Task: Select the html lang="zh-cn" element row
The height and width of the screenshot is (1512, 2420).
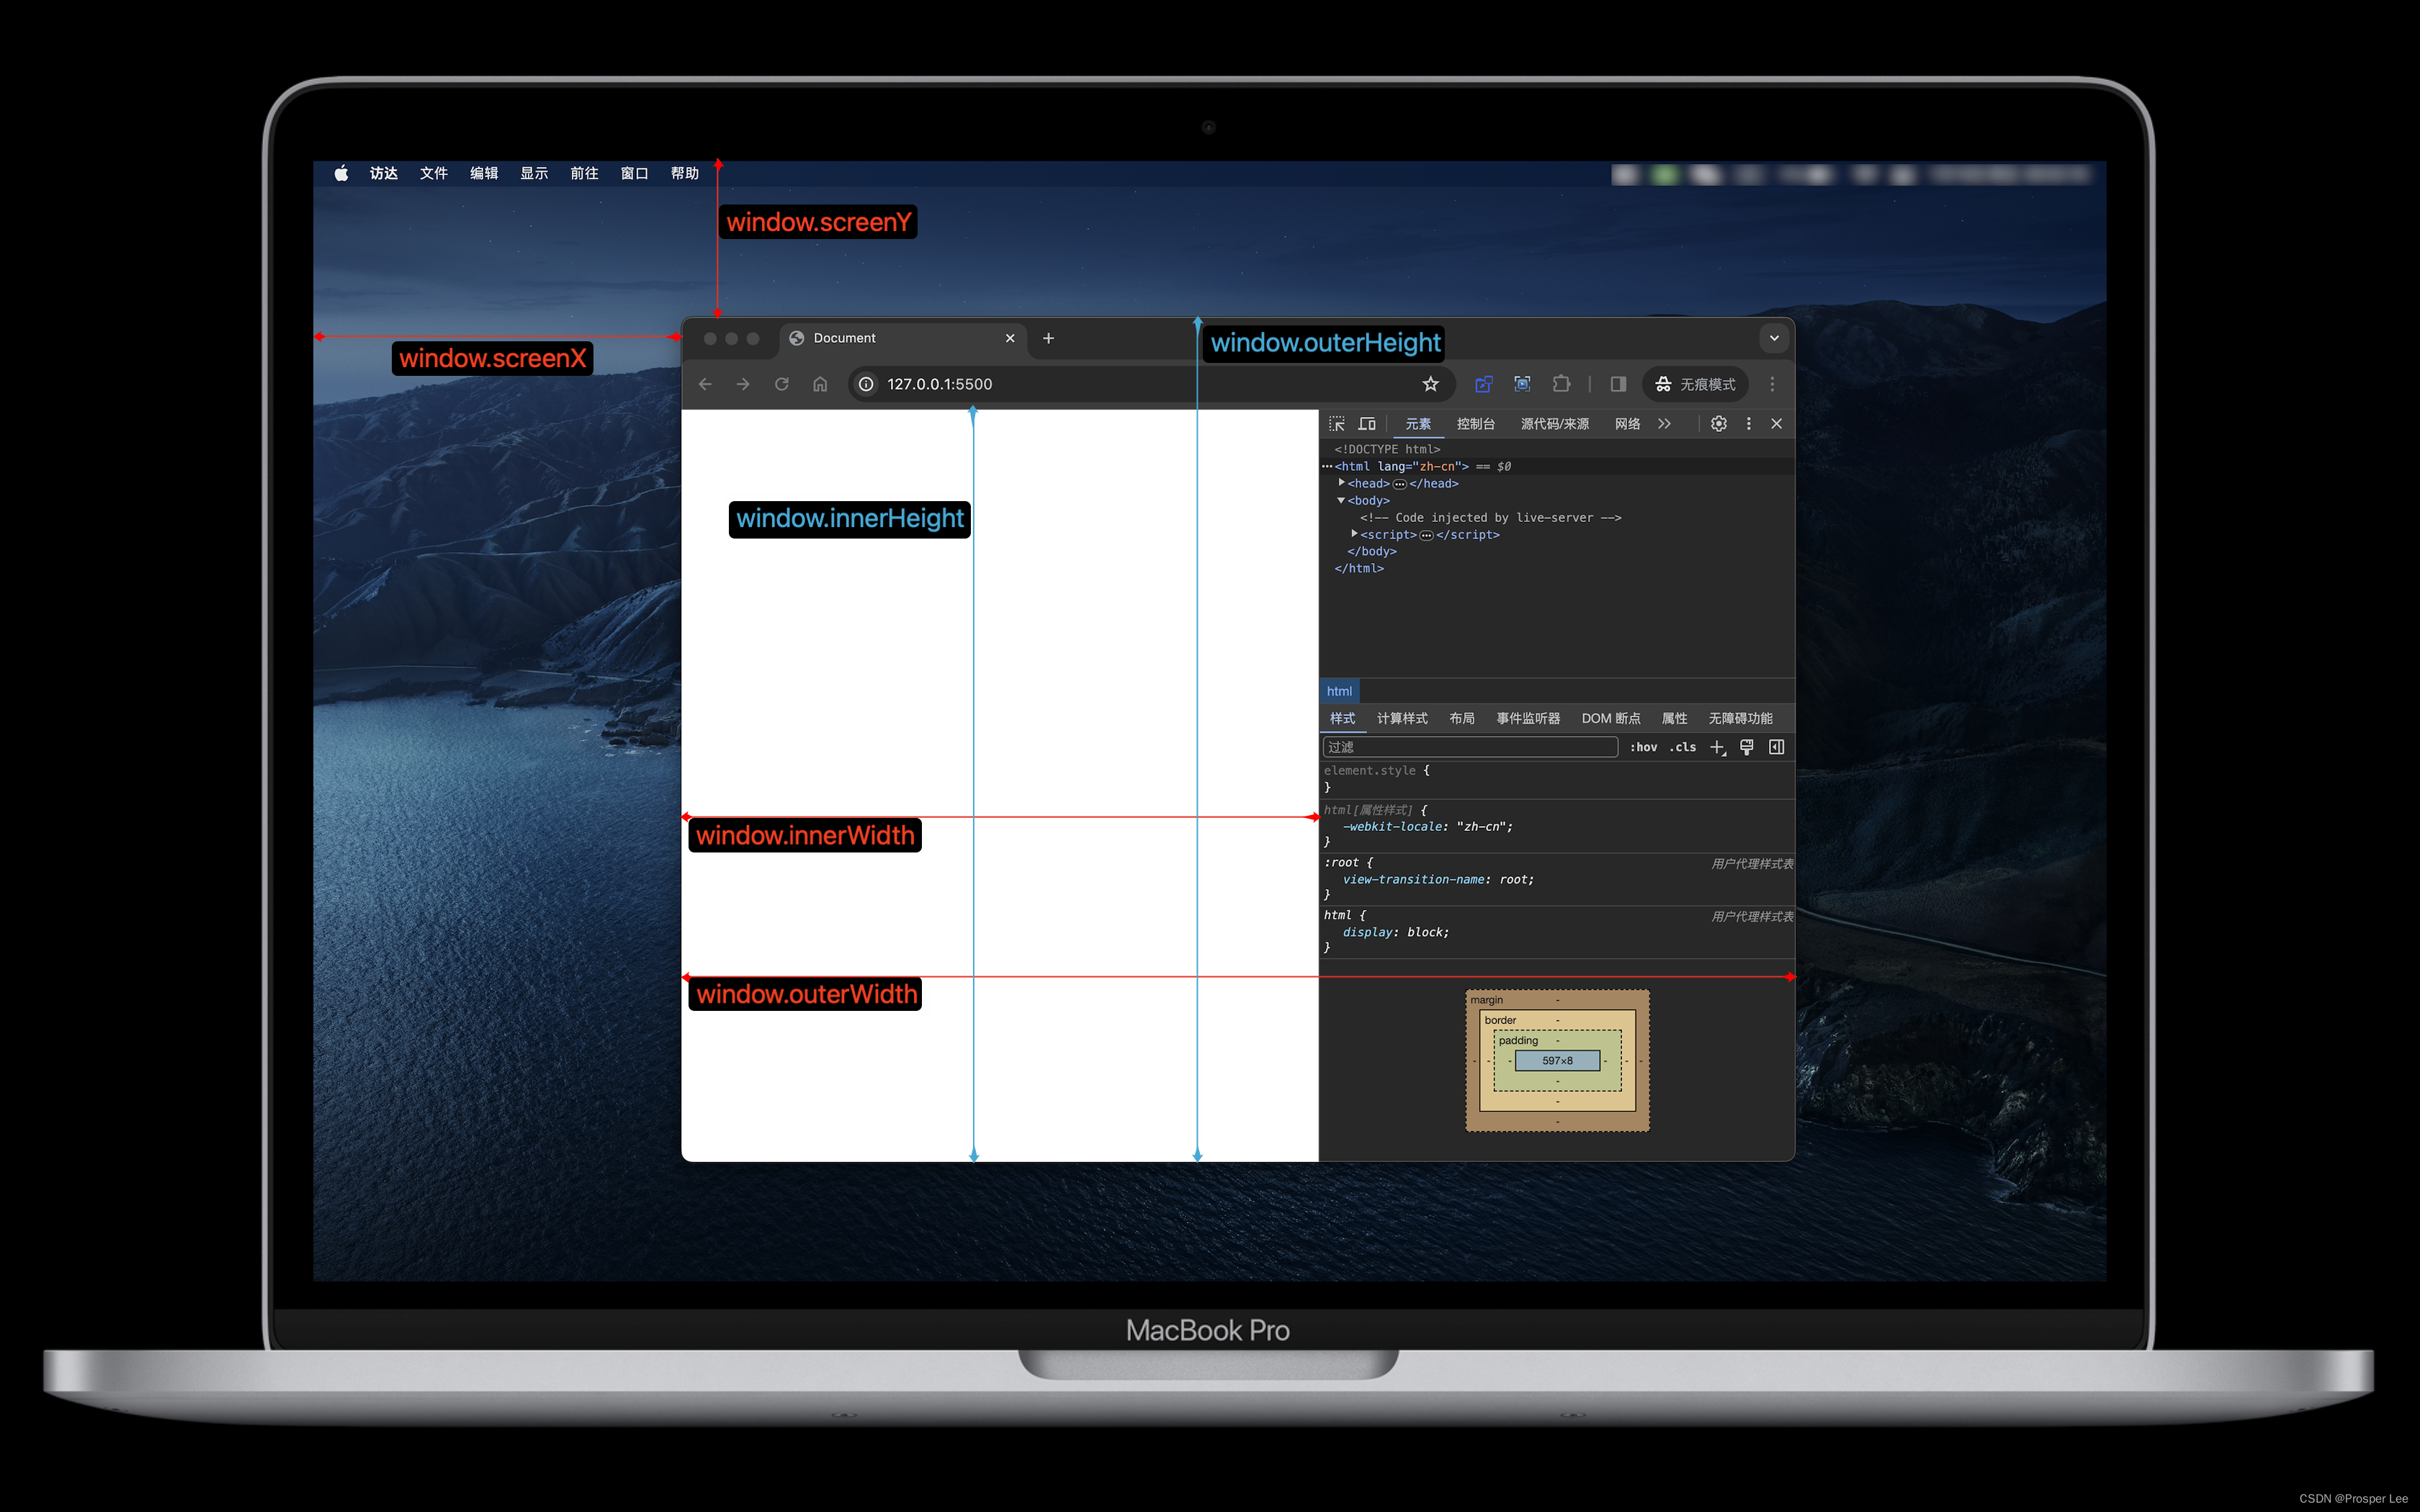Action: tap(1557, 466)
